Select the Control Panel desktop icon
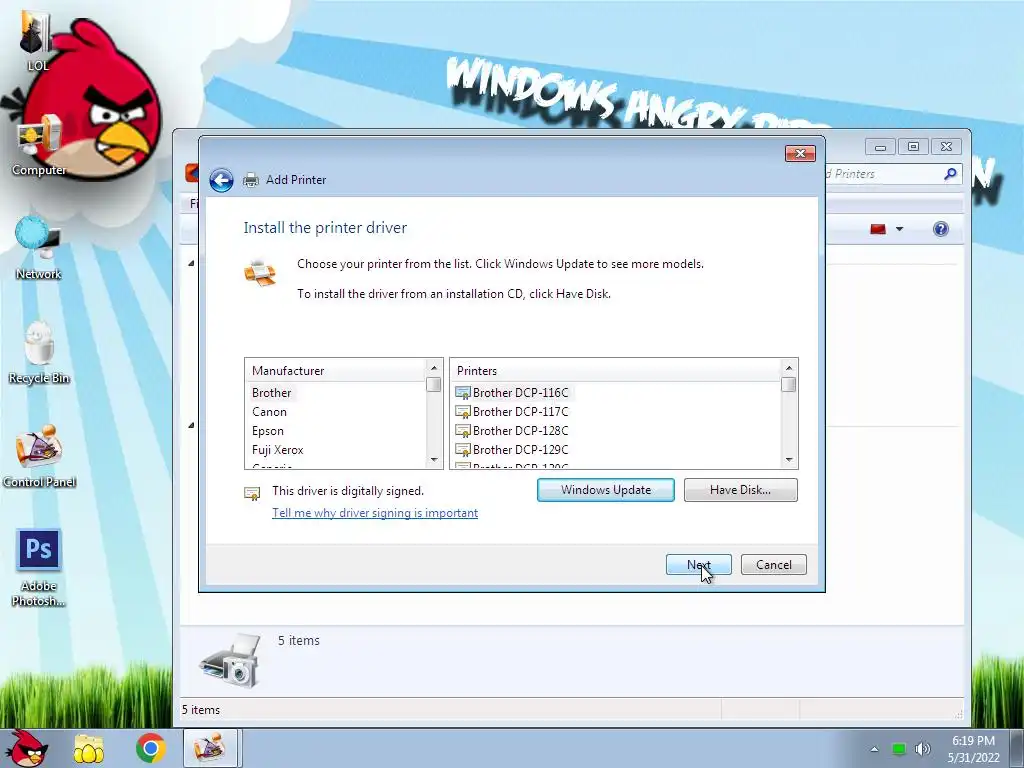The height and width of the screenshot is (768, 1024). (x=39, y=456)
